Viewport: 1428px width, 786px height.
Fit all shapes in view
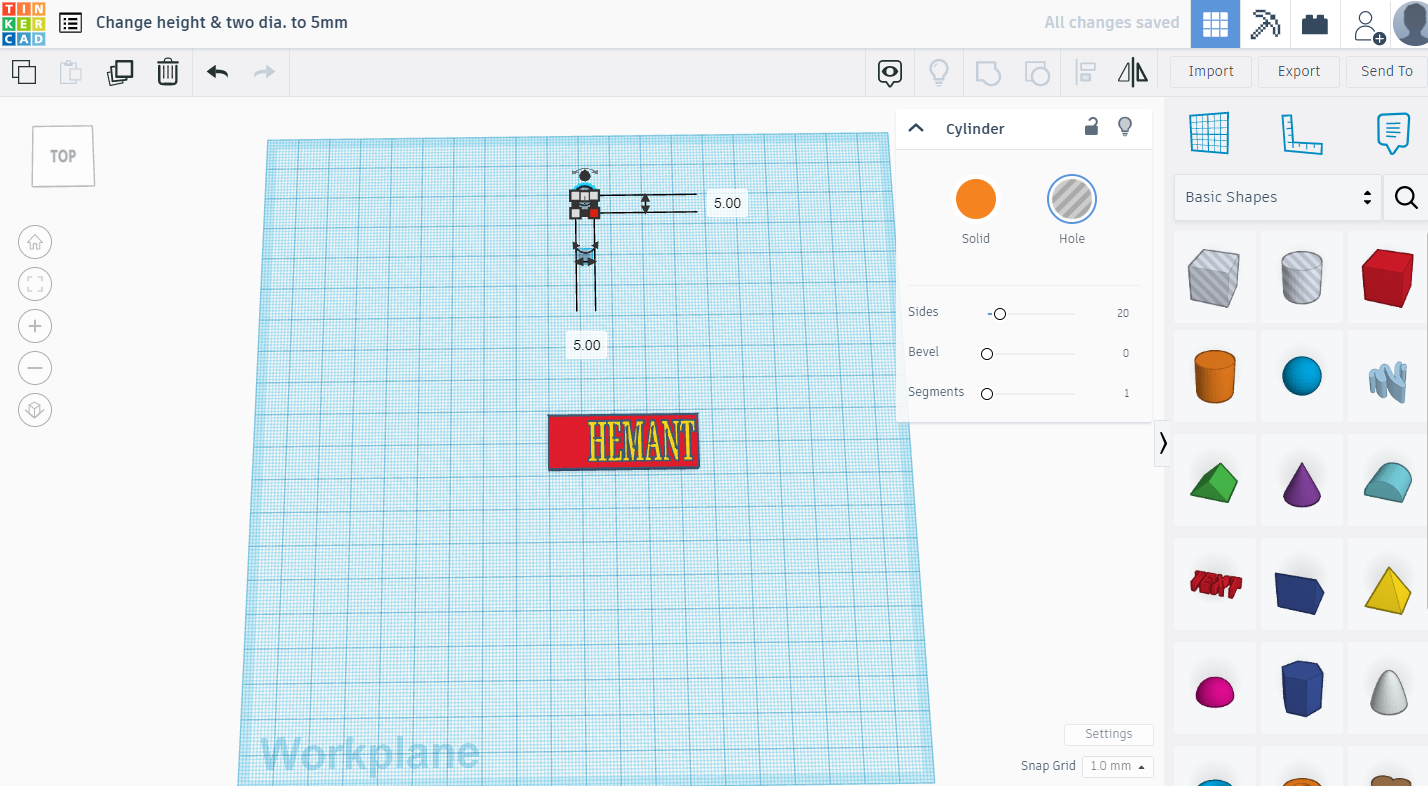pos(35,284)
